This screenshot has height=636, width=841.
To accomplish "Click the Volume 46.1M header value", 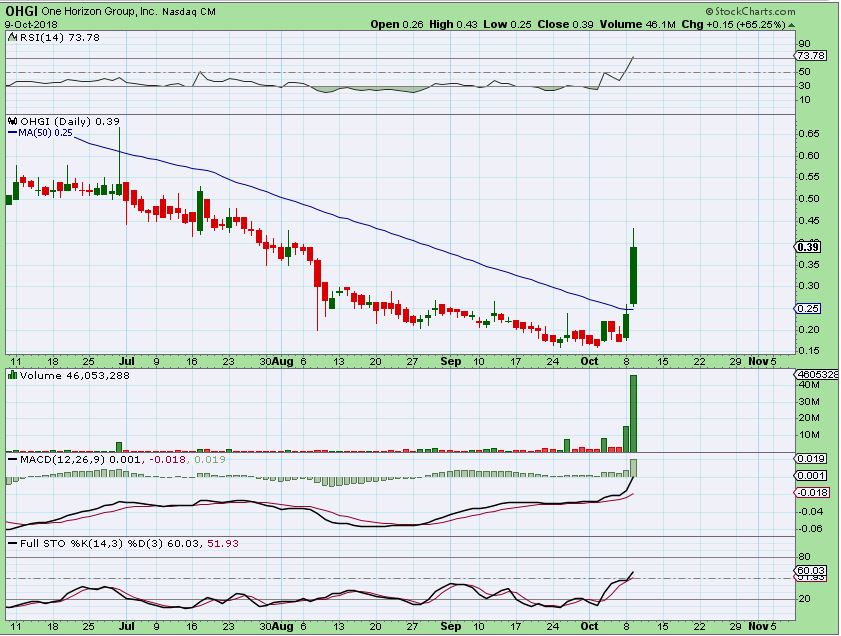I will (637, 25).
